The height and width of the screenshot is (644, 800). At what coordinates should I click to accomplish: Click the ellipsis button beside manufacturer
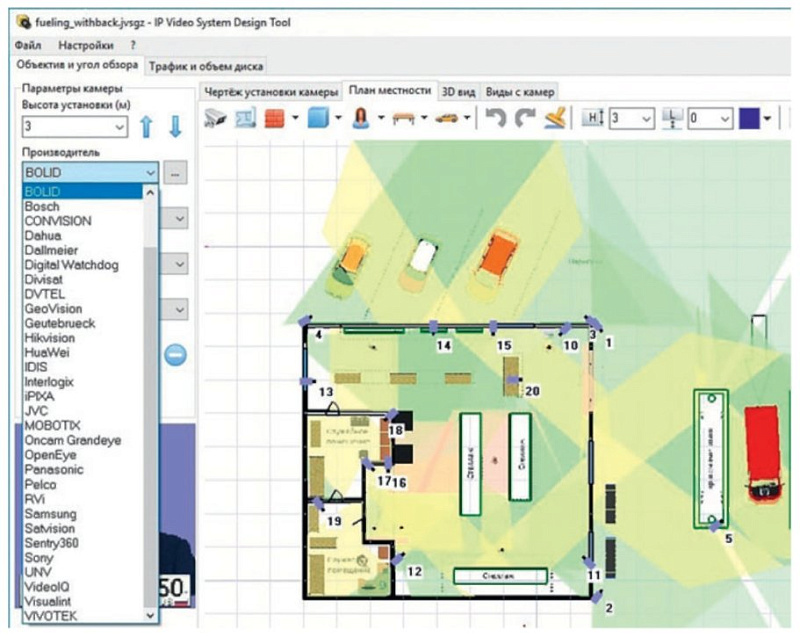[175, 173]
